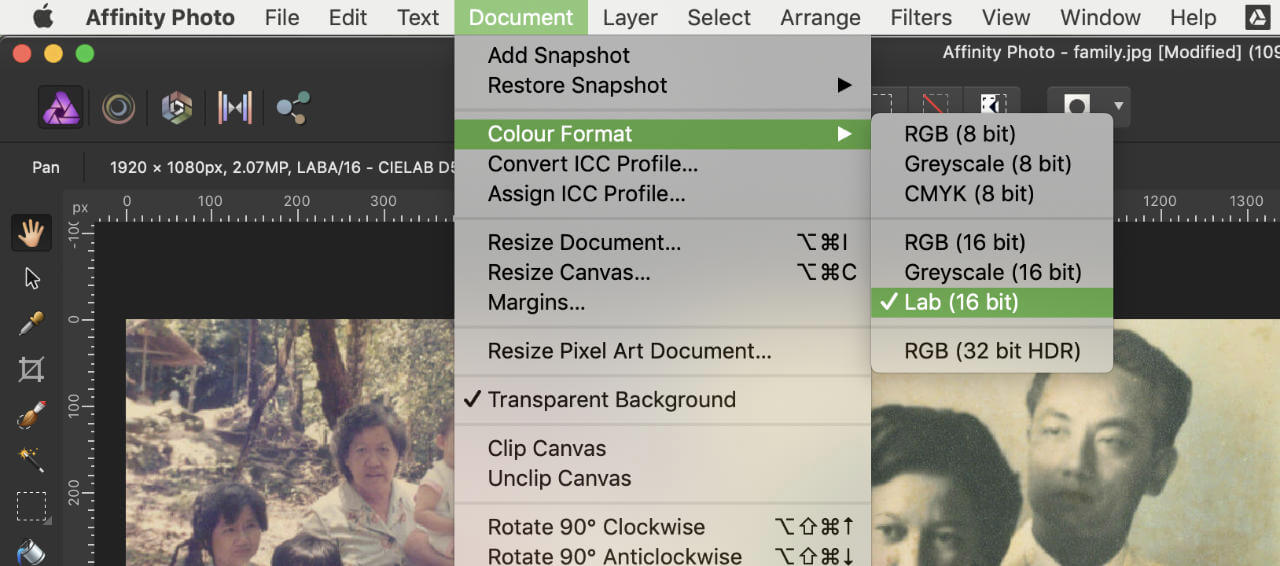Choose Resize Canvas…
Screen dimensions: 1280x566
coord(662,273)
